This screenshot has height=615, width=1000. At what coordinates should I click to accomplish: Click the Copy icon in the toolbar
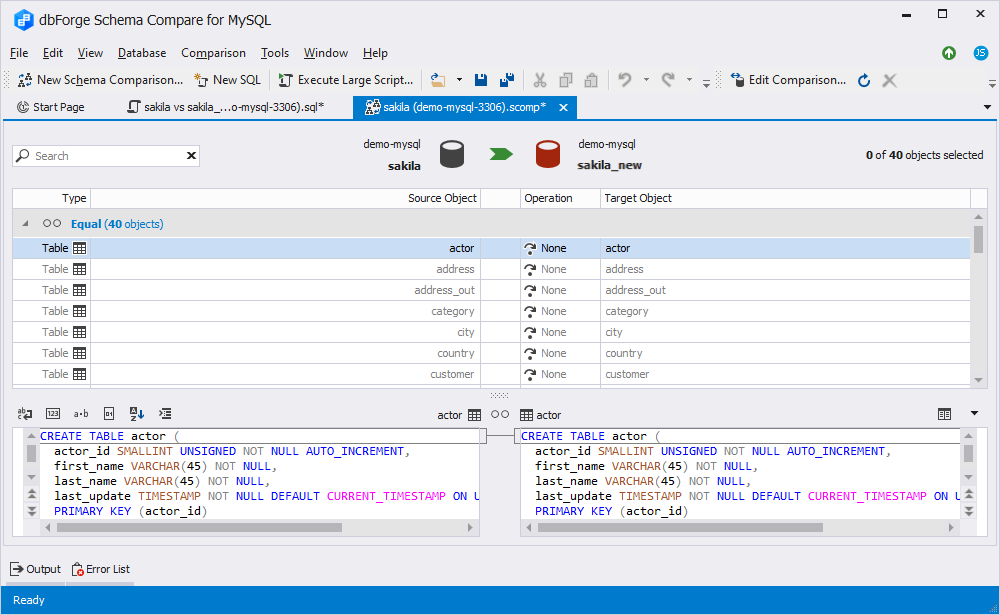565,80
